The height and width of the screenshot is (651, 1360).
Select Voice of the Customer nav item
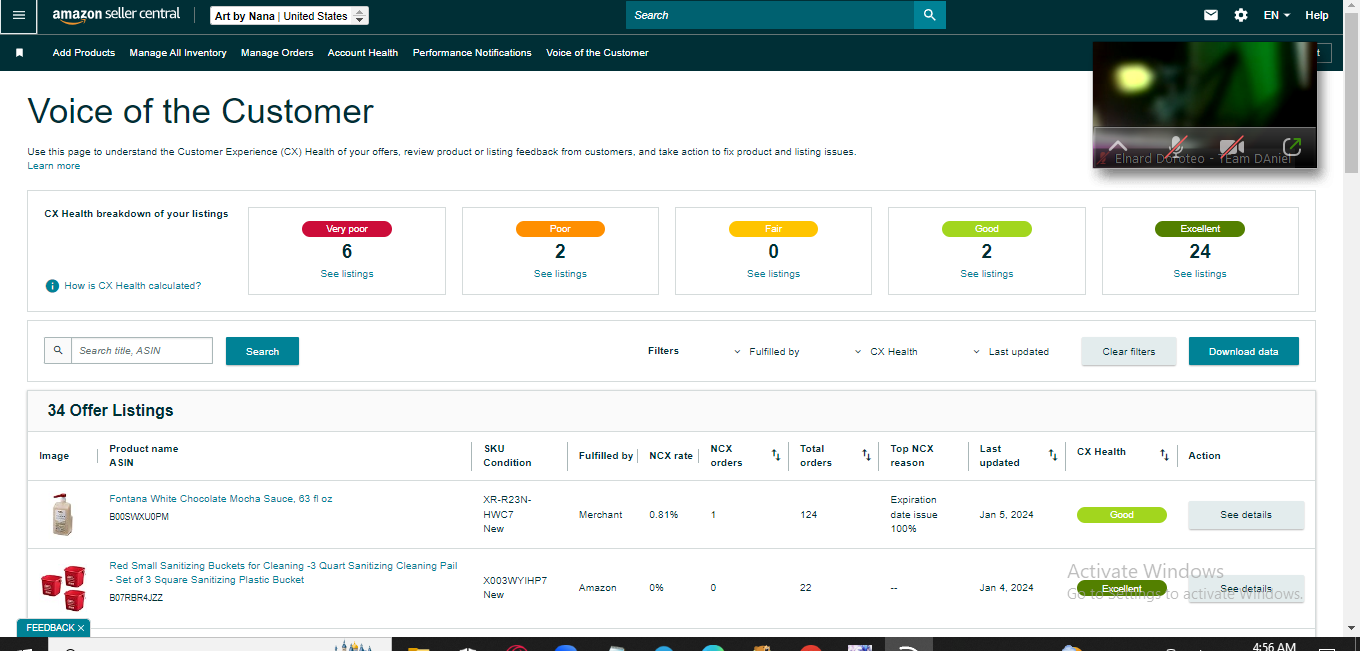597,53
